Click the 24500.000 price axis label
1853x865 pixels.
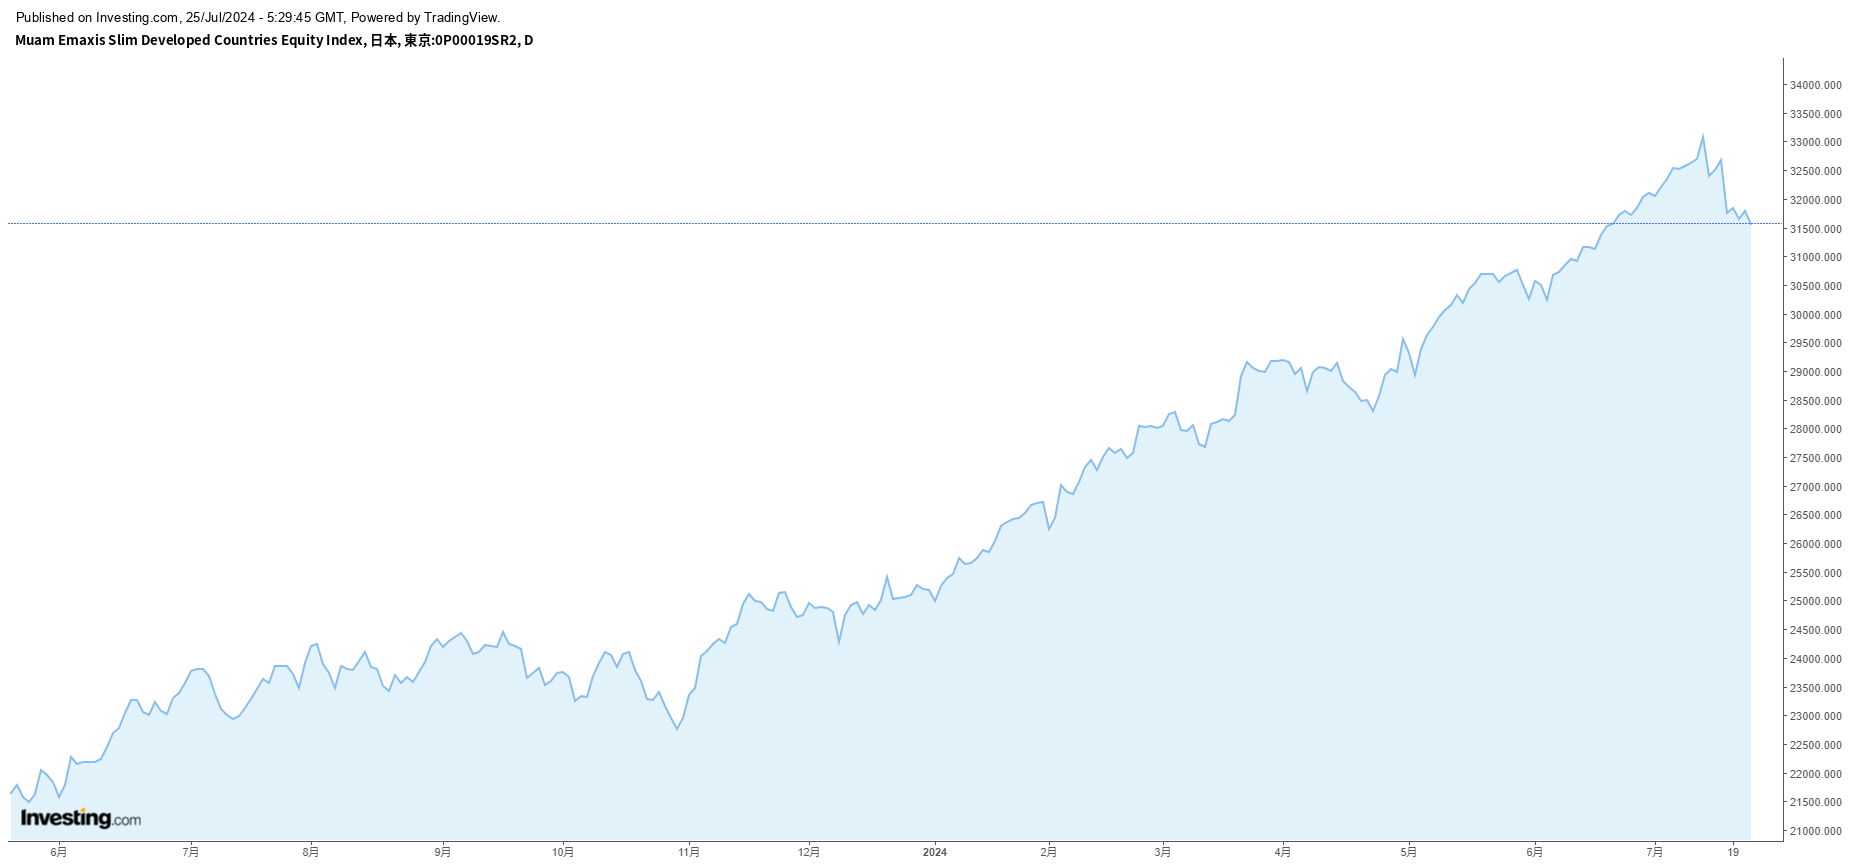(1815, 630)
